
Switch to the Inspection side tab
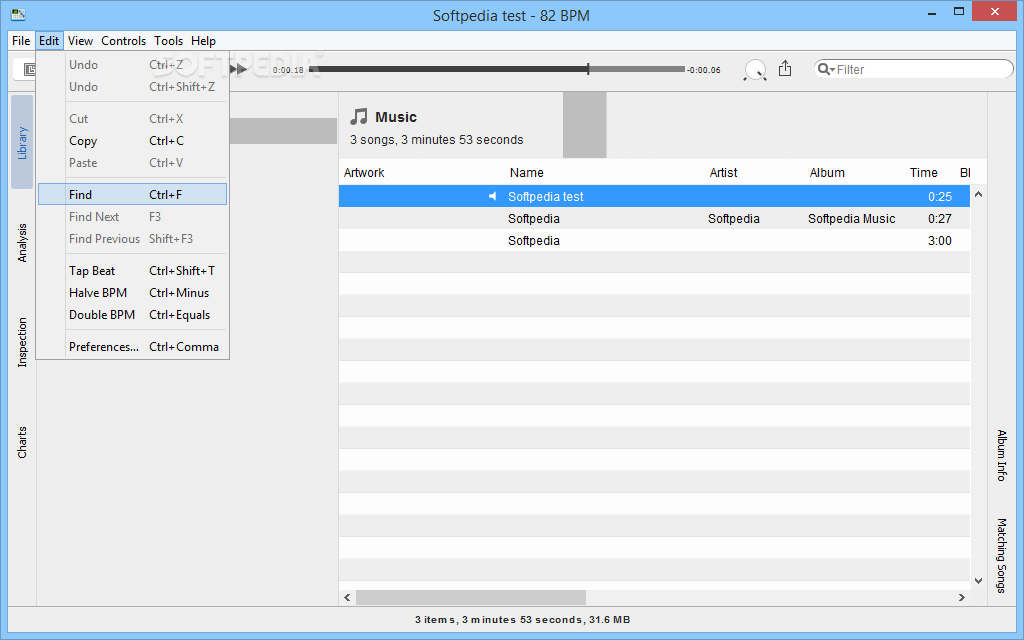pos(22,342)
